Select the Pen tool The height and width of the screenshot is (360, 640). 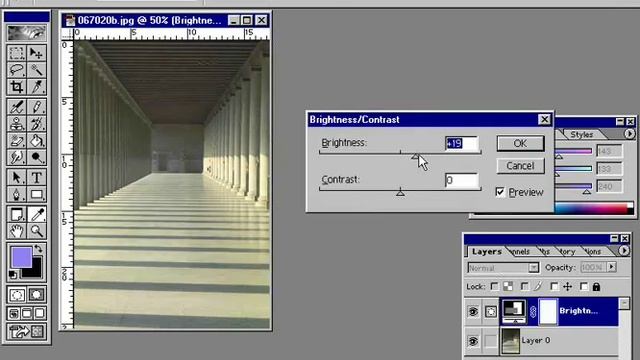click(17, 194)
